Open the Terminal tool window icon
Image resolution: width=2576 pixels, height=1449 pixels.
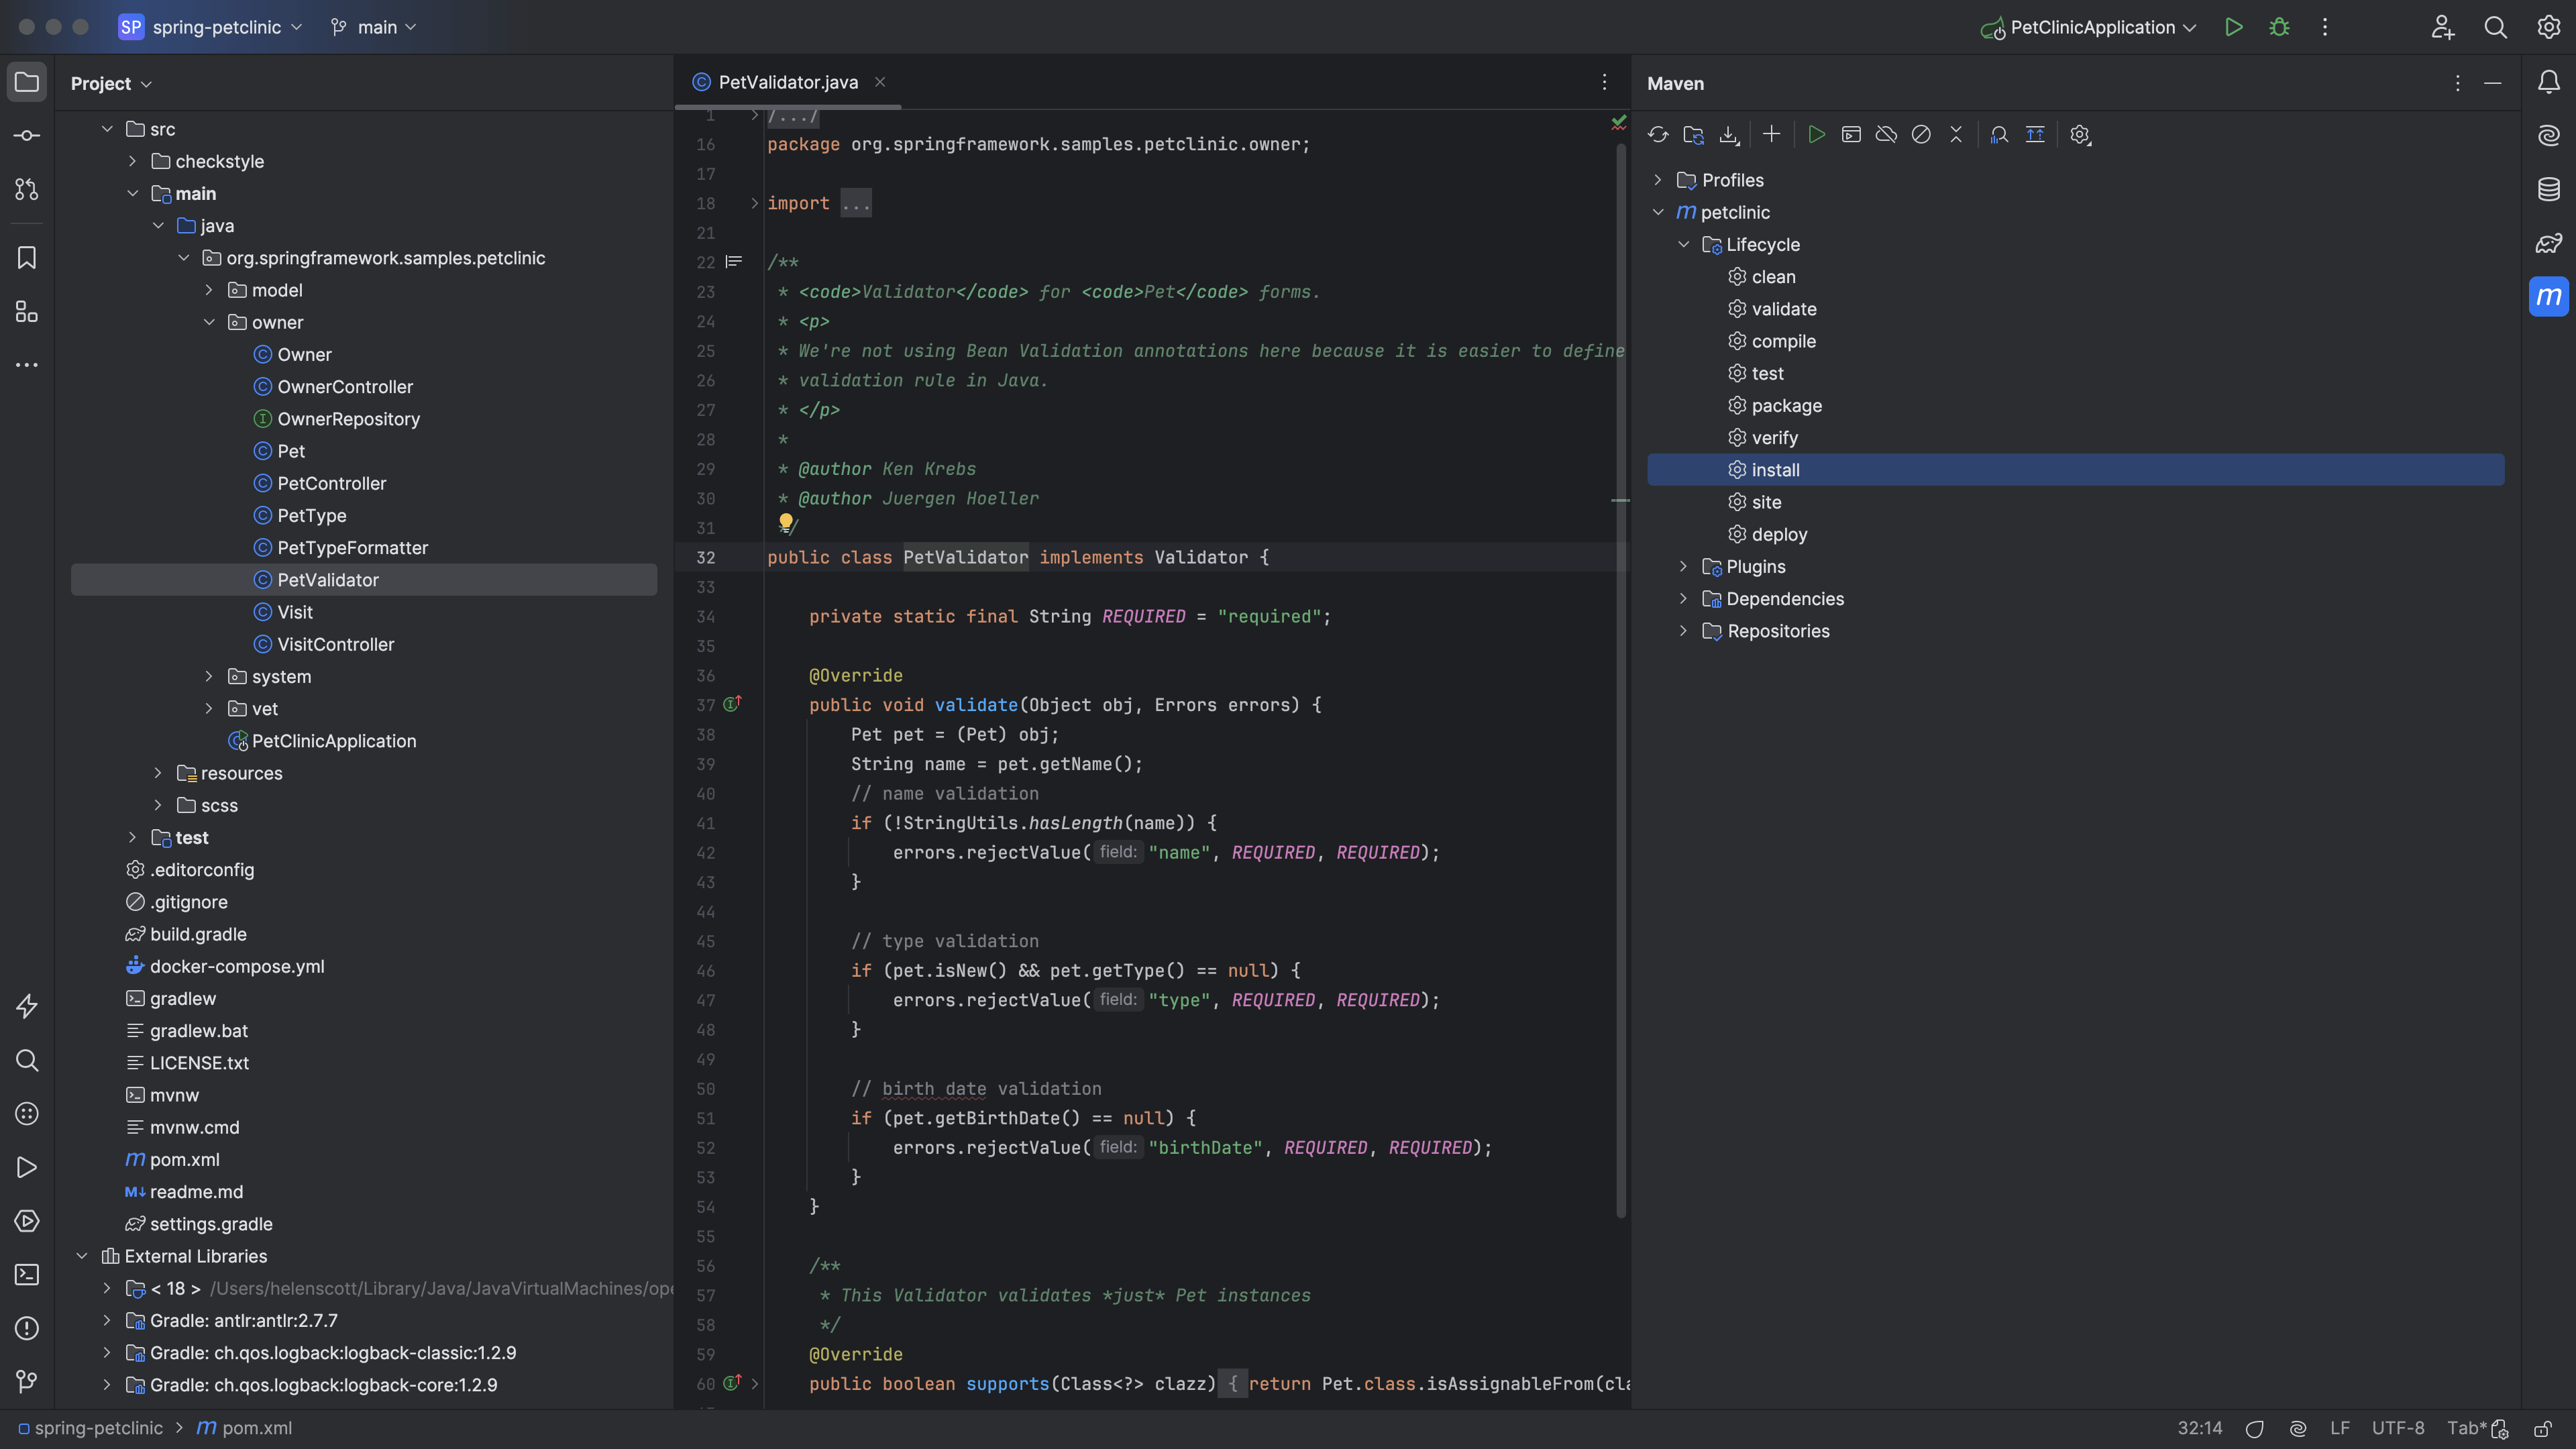click(x=27, y=1275)
